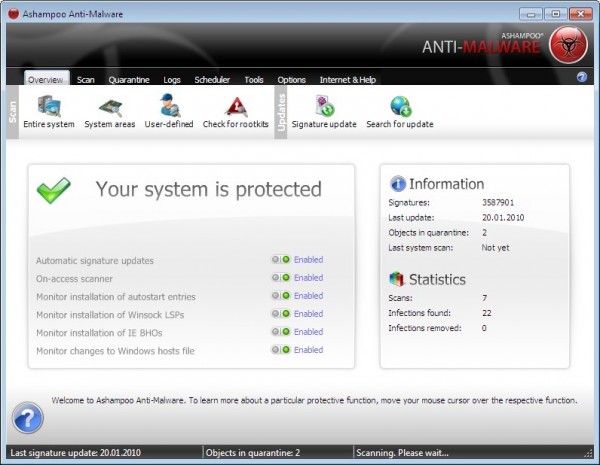Click Enabled link for Automatic signature updates
600x465 pixels.
[x=308, y=259]
